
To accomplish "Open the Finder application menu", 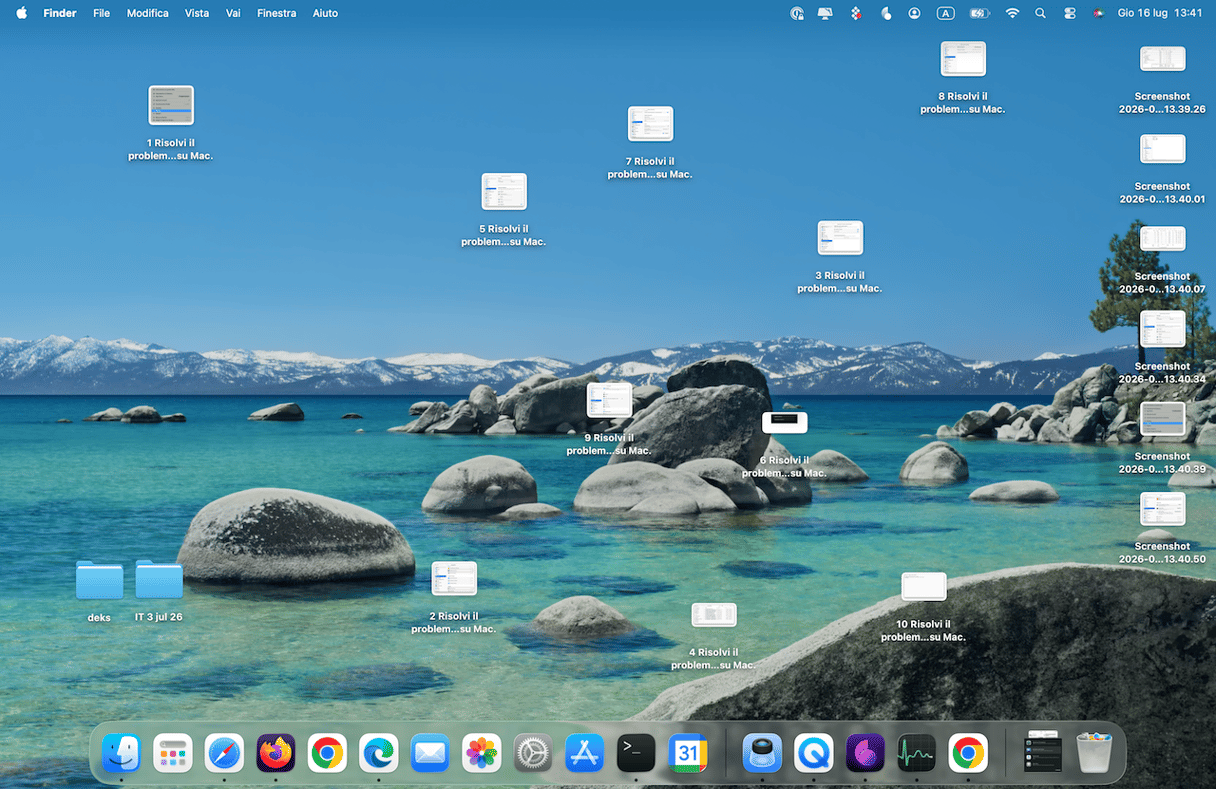I will click(60, 13).
